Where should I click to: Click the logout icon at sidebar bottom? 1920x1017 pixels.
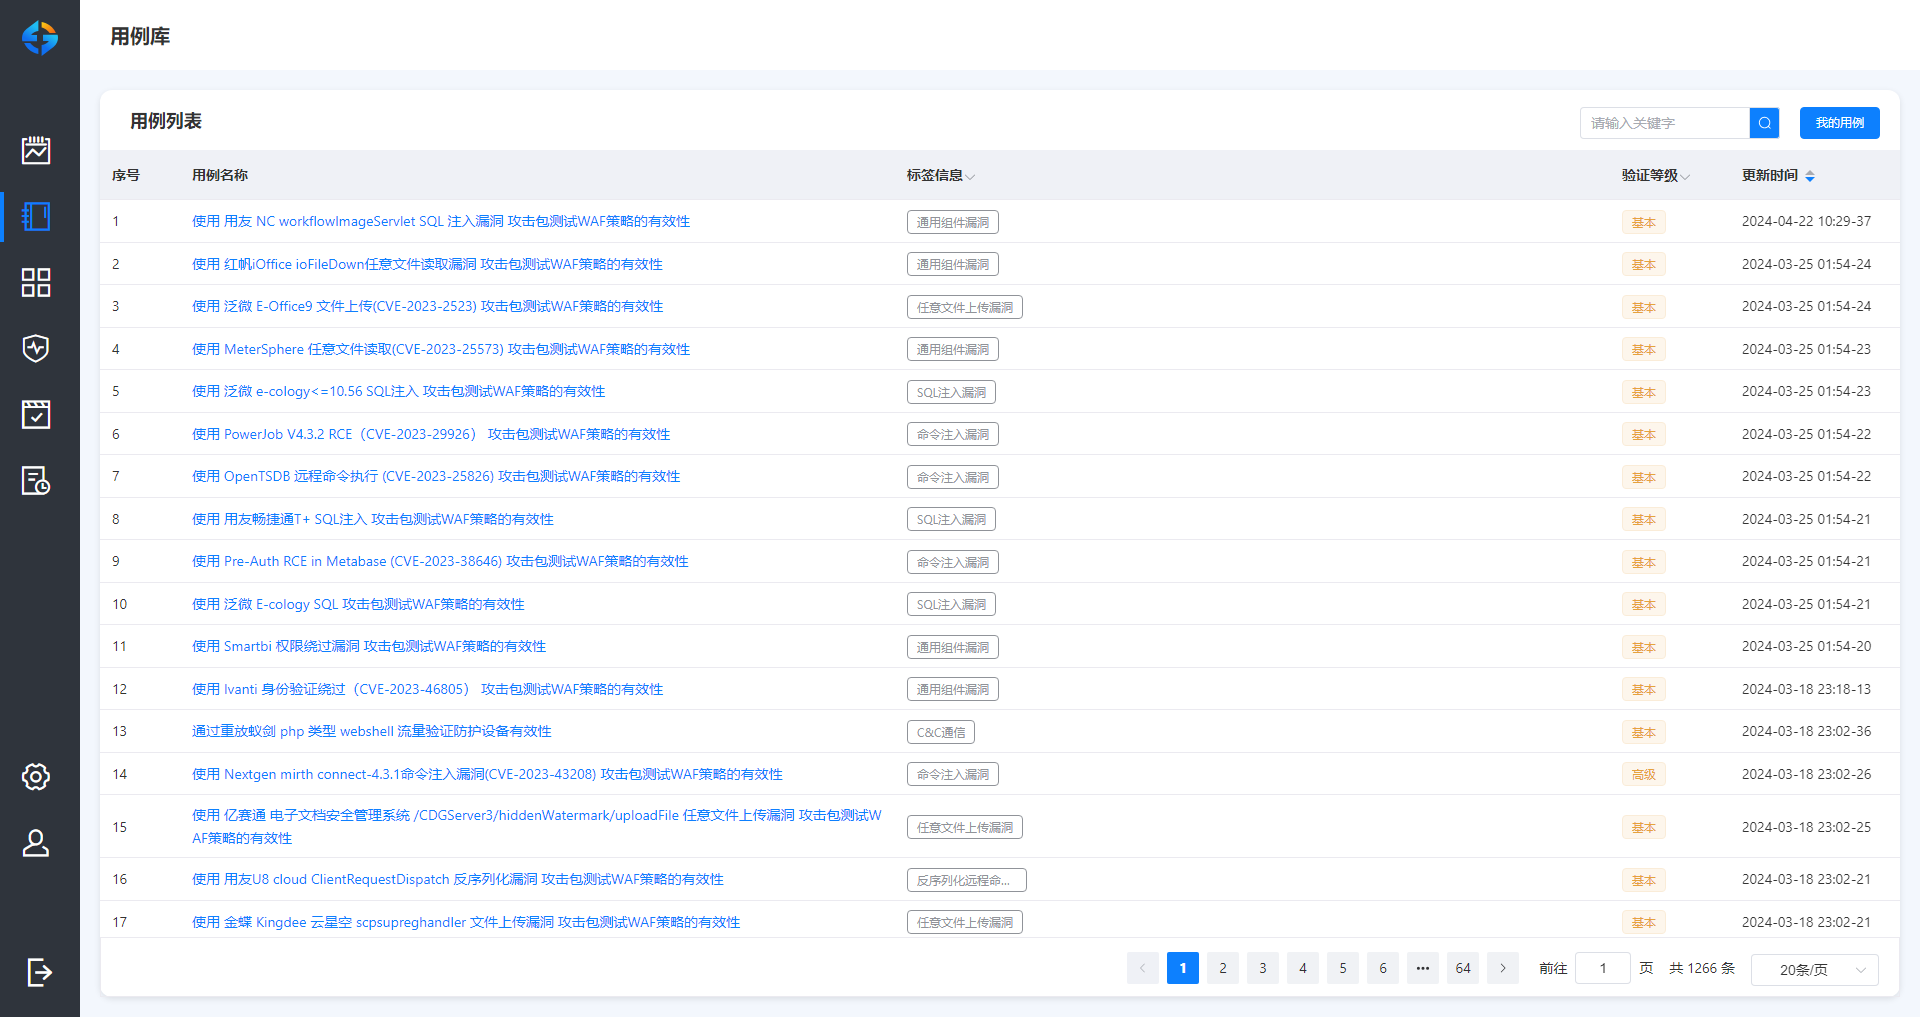click(x=38, y=972)
